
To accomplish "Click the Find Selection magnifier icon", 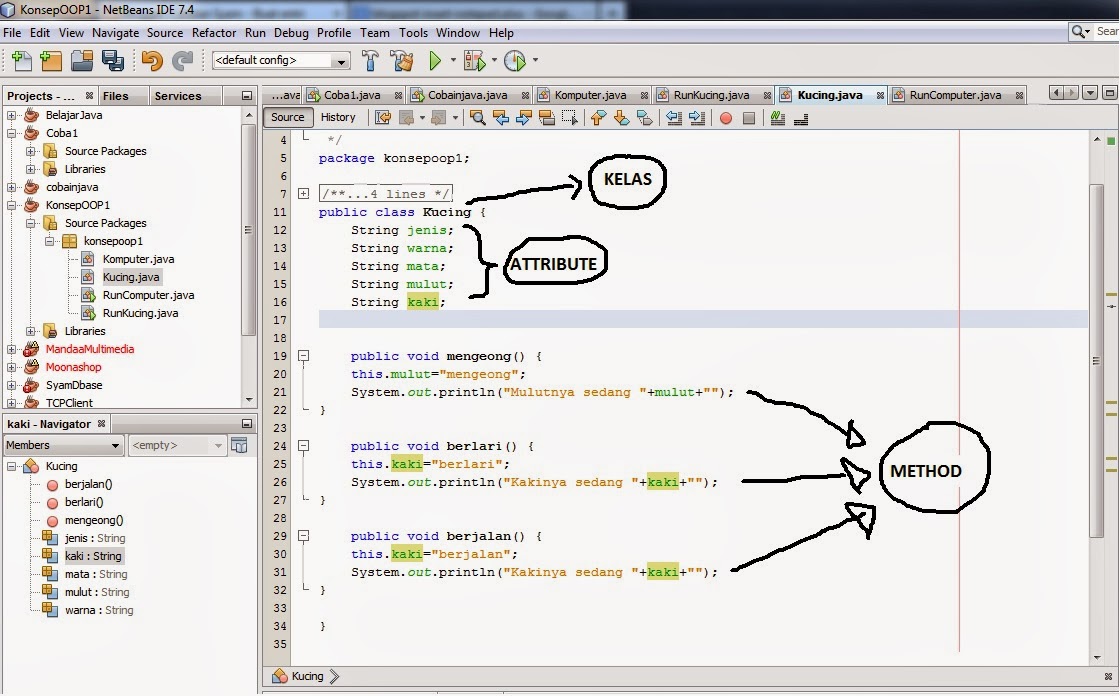I will pos(478,118).
